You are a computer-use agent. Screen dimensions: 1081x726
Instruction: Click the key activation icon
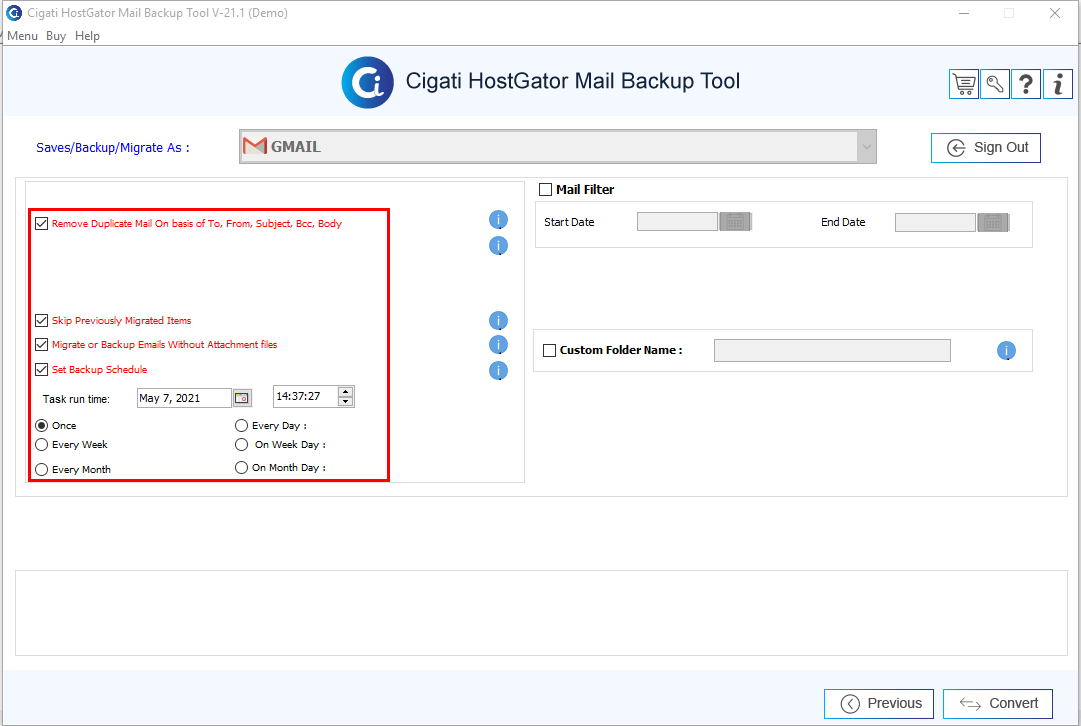click(995, 85)
